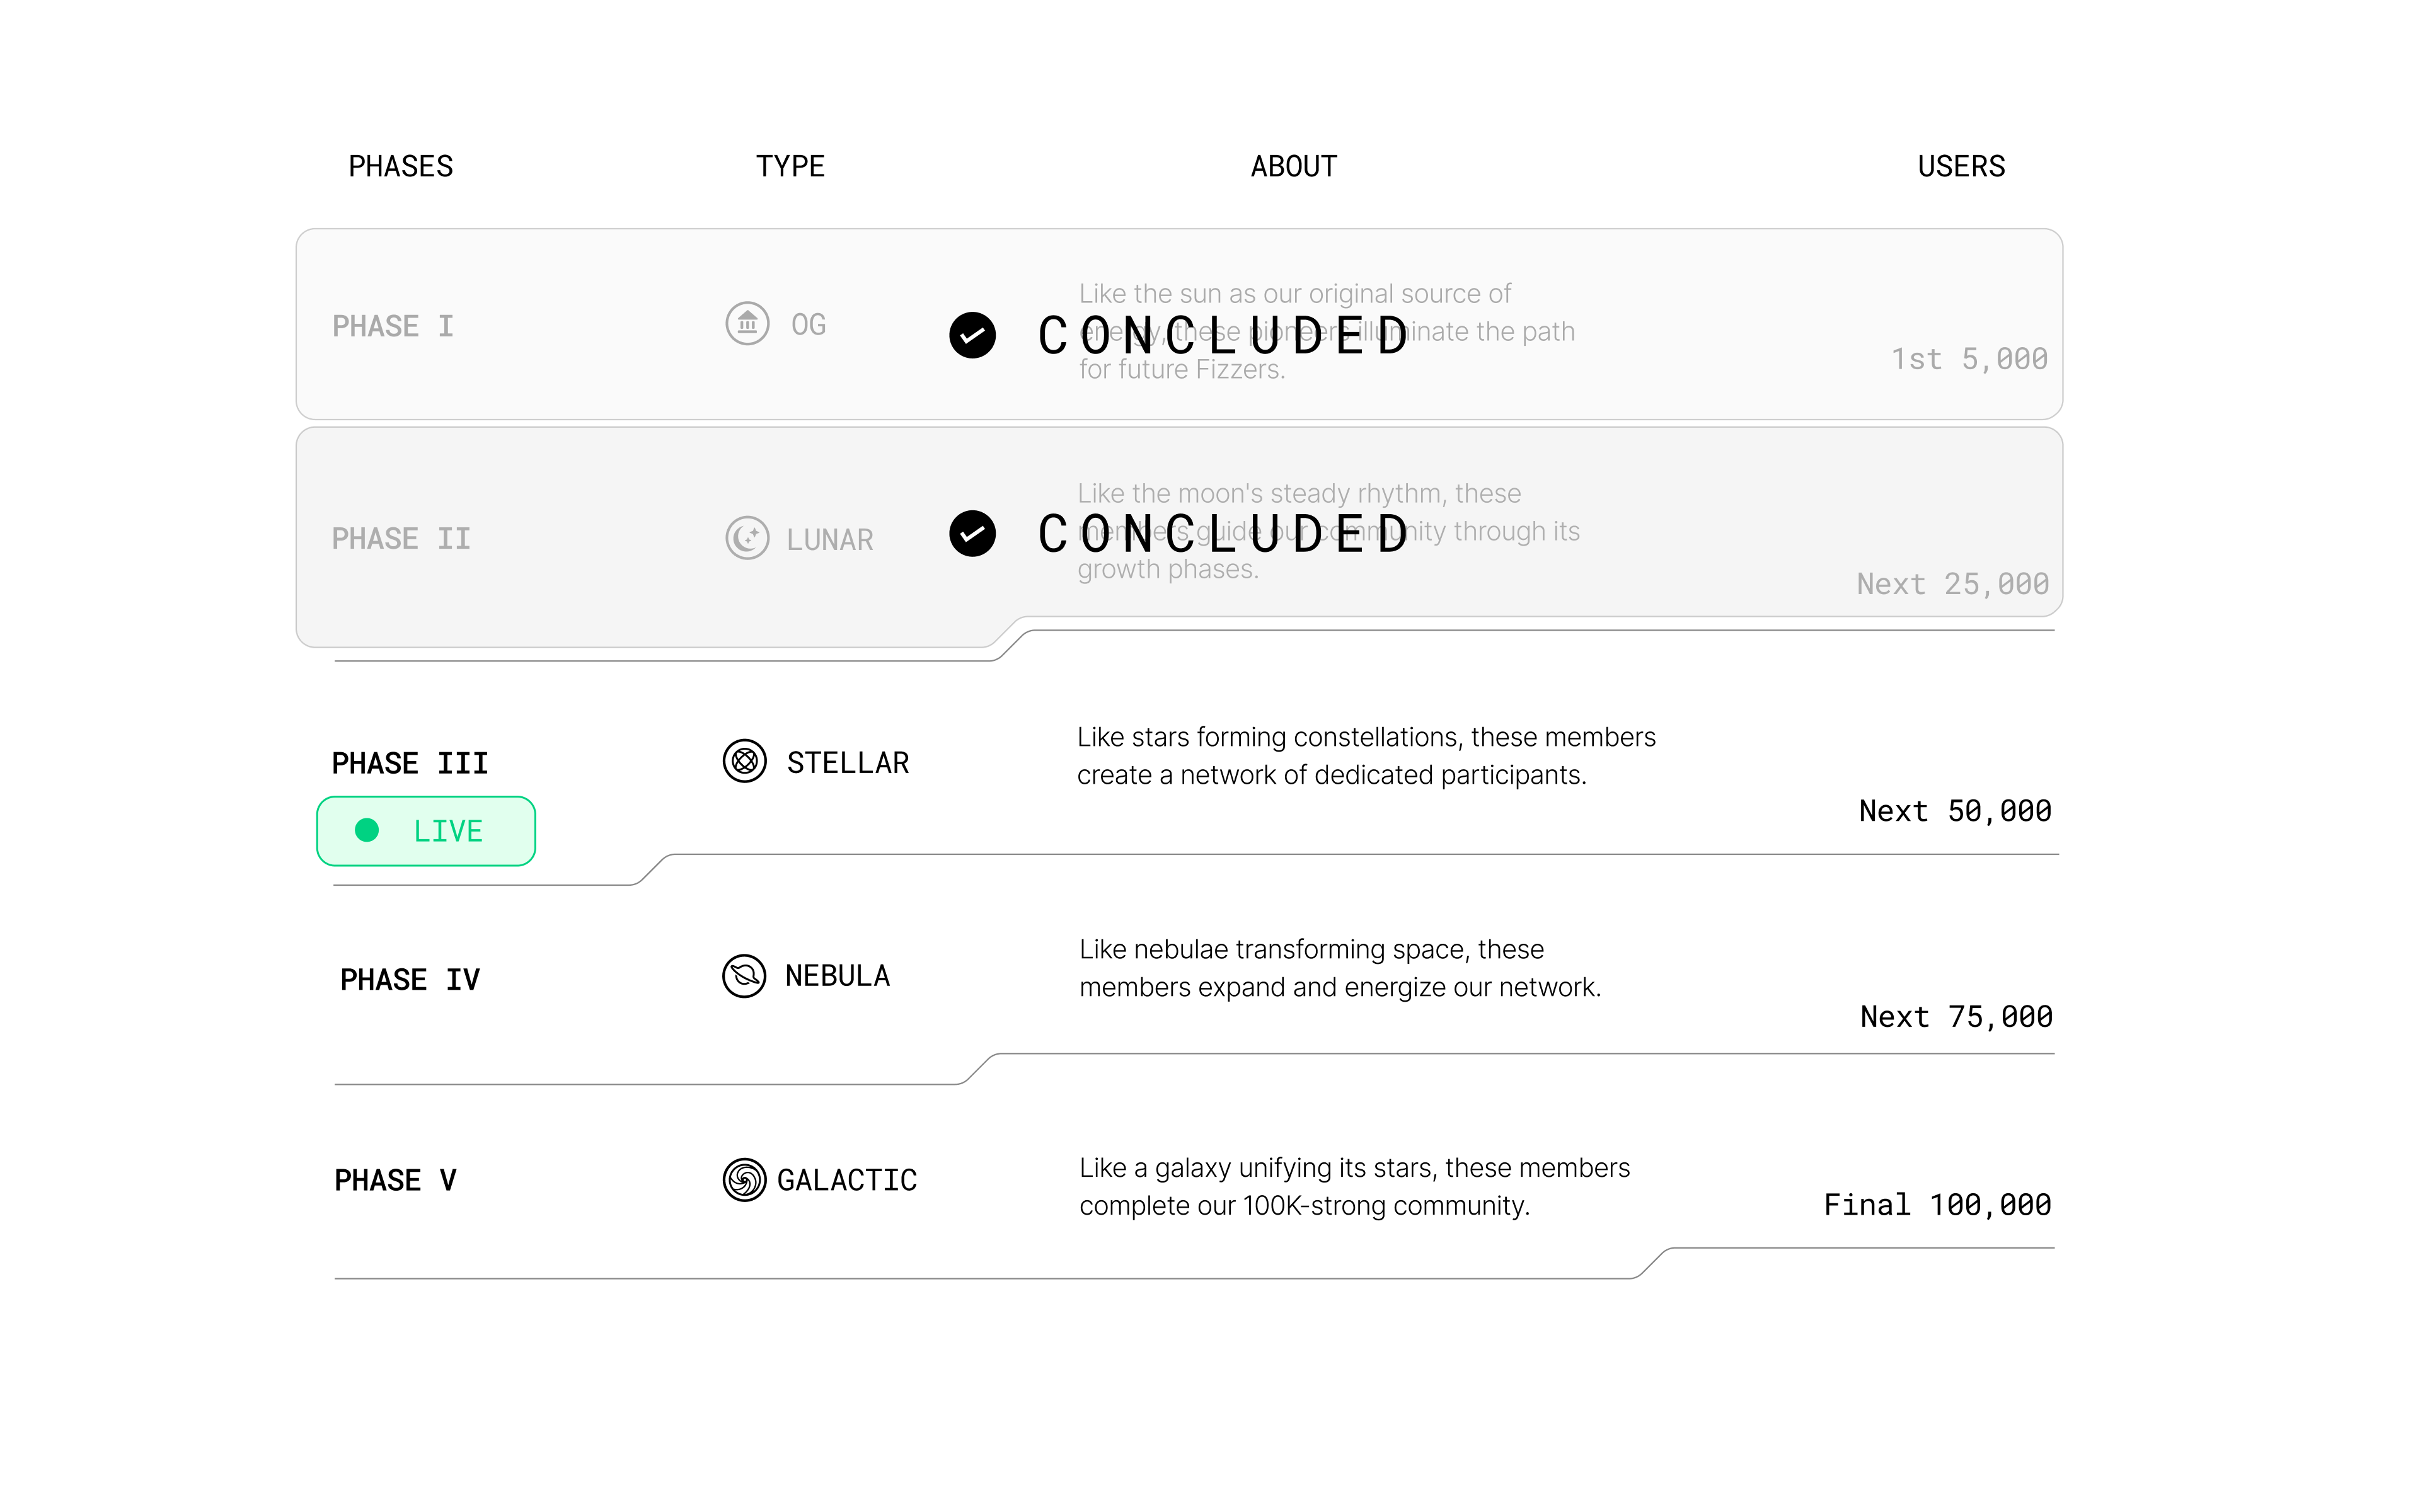Click the STELLAR type label

[848, 763]
